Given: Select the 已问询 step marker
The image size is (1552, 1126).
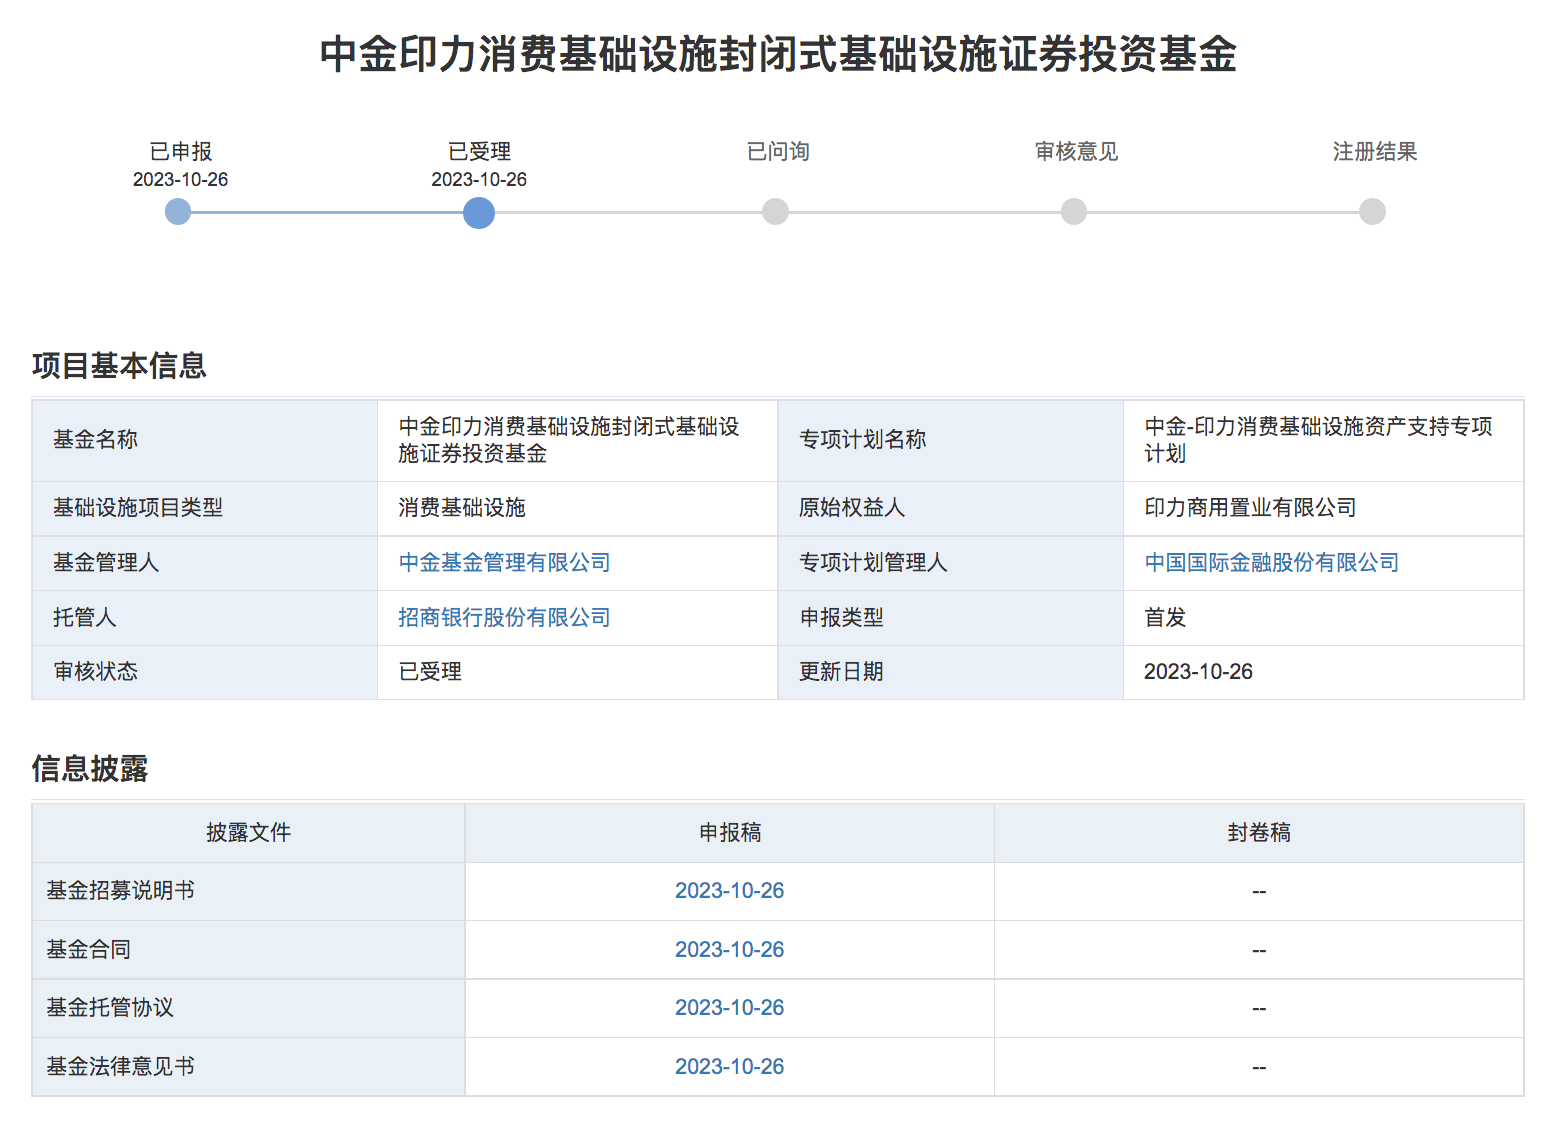Looking at the screenshot, I should (x=775, y=212).
